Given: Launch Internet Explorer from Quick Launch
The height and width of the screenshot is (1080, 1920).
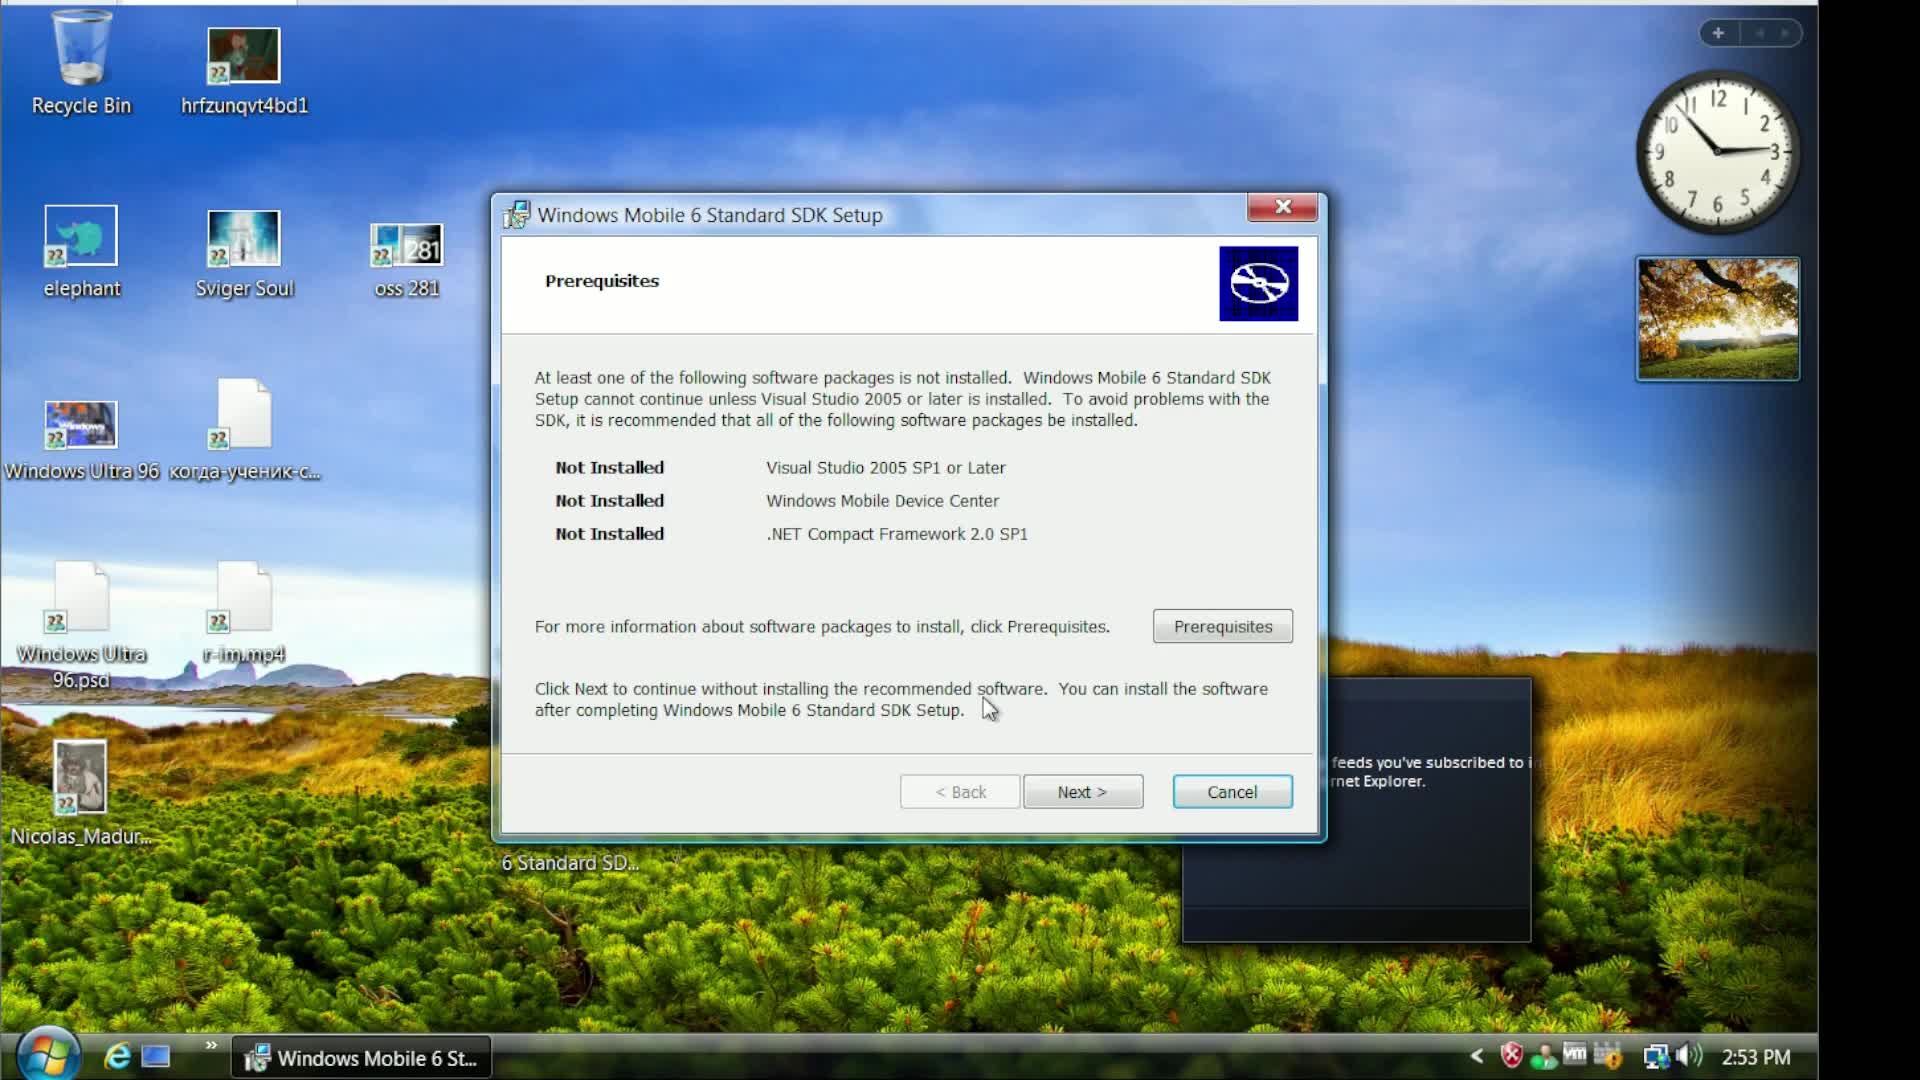Looking at the screenshot, I should tap(117, 1056).
